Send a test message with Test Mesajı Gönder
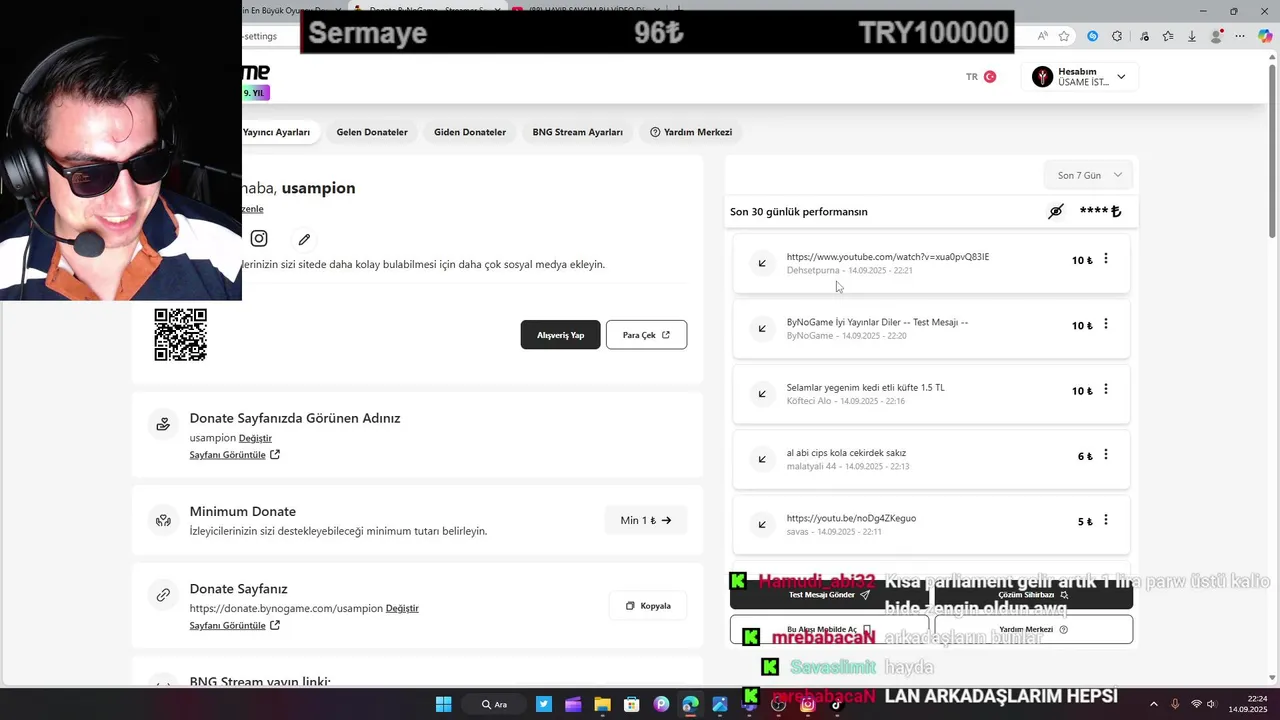The height and width of the screenshot is (720, 1280). [x=829, y=595]
